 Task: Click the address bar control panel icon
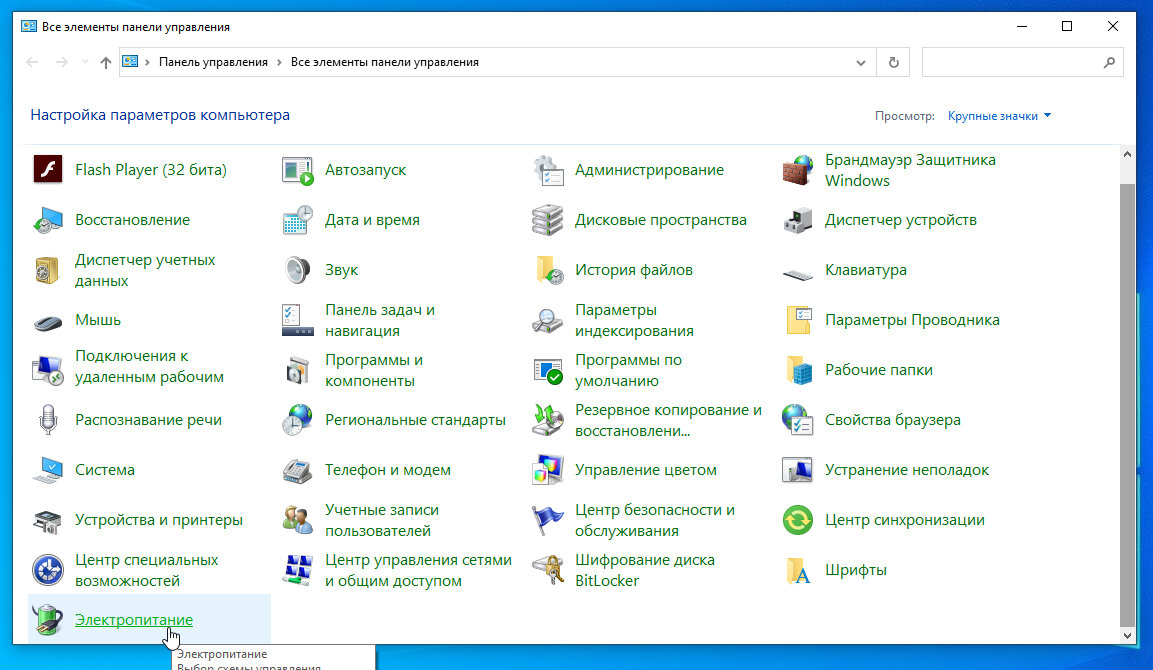[130, 62]
